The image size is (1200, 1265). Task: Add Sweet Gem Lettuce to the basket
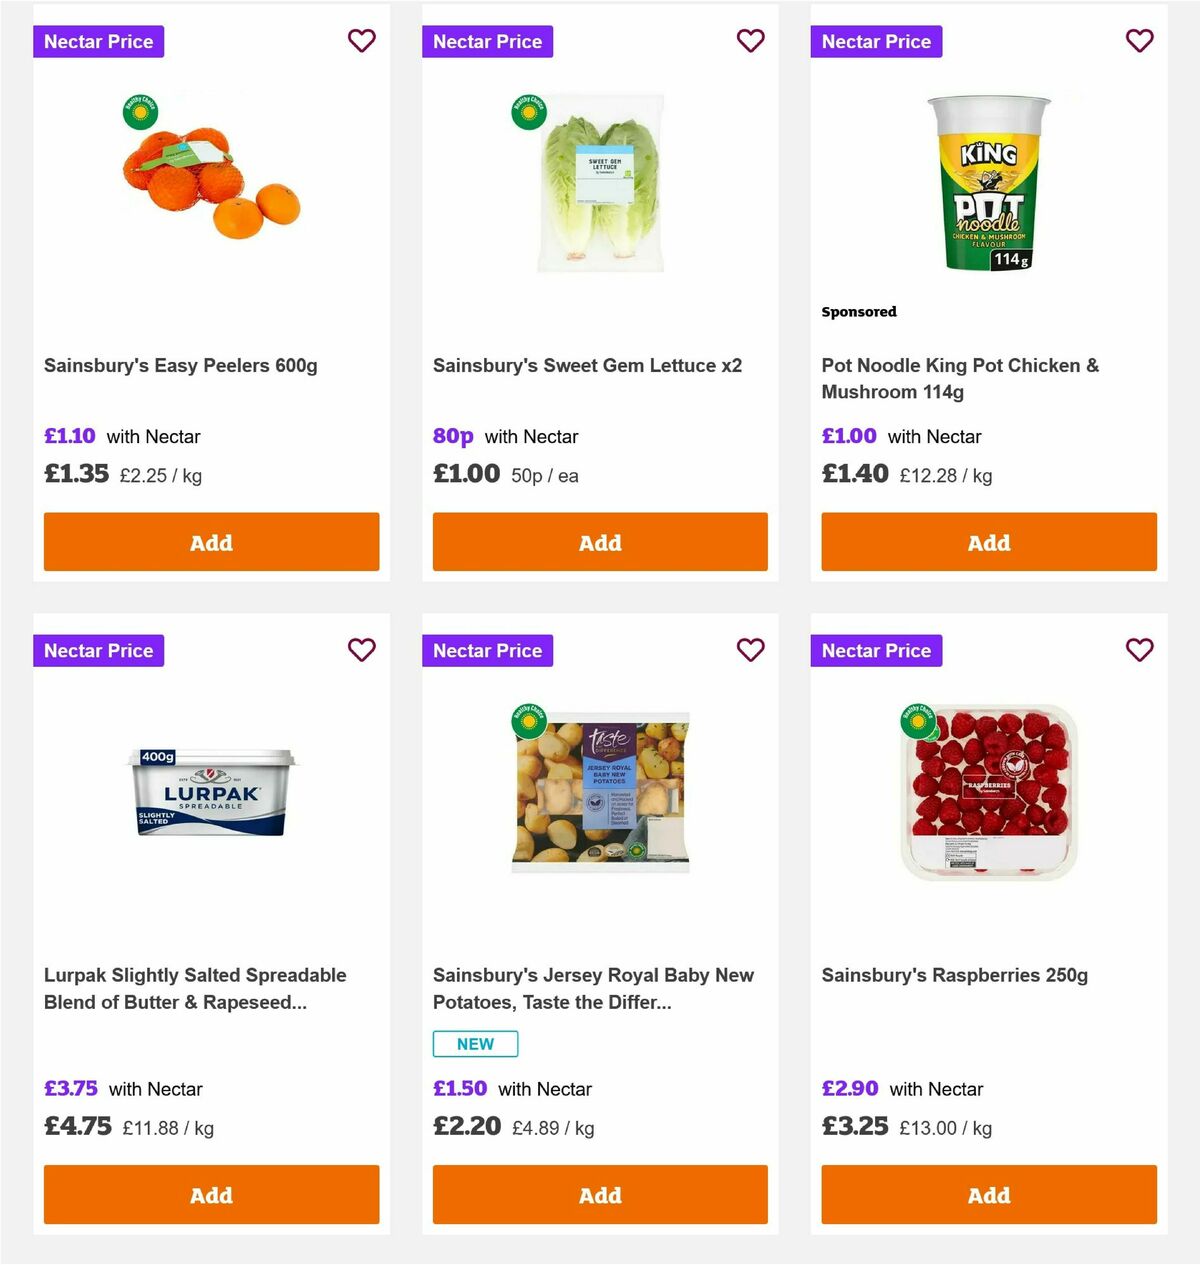(x=600, y=542)
